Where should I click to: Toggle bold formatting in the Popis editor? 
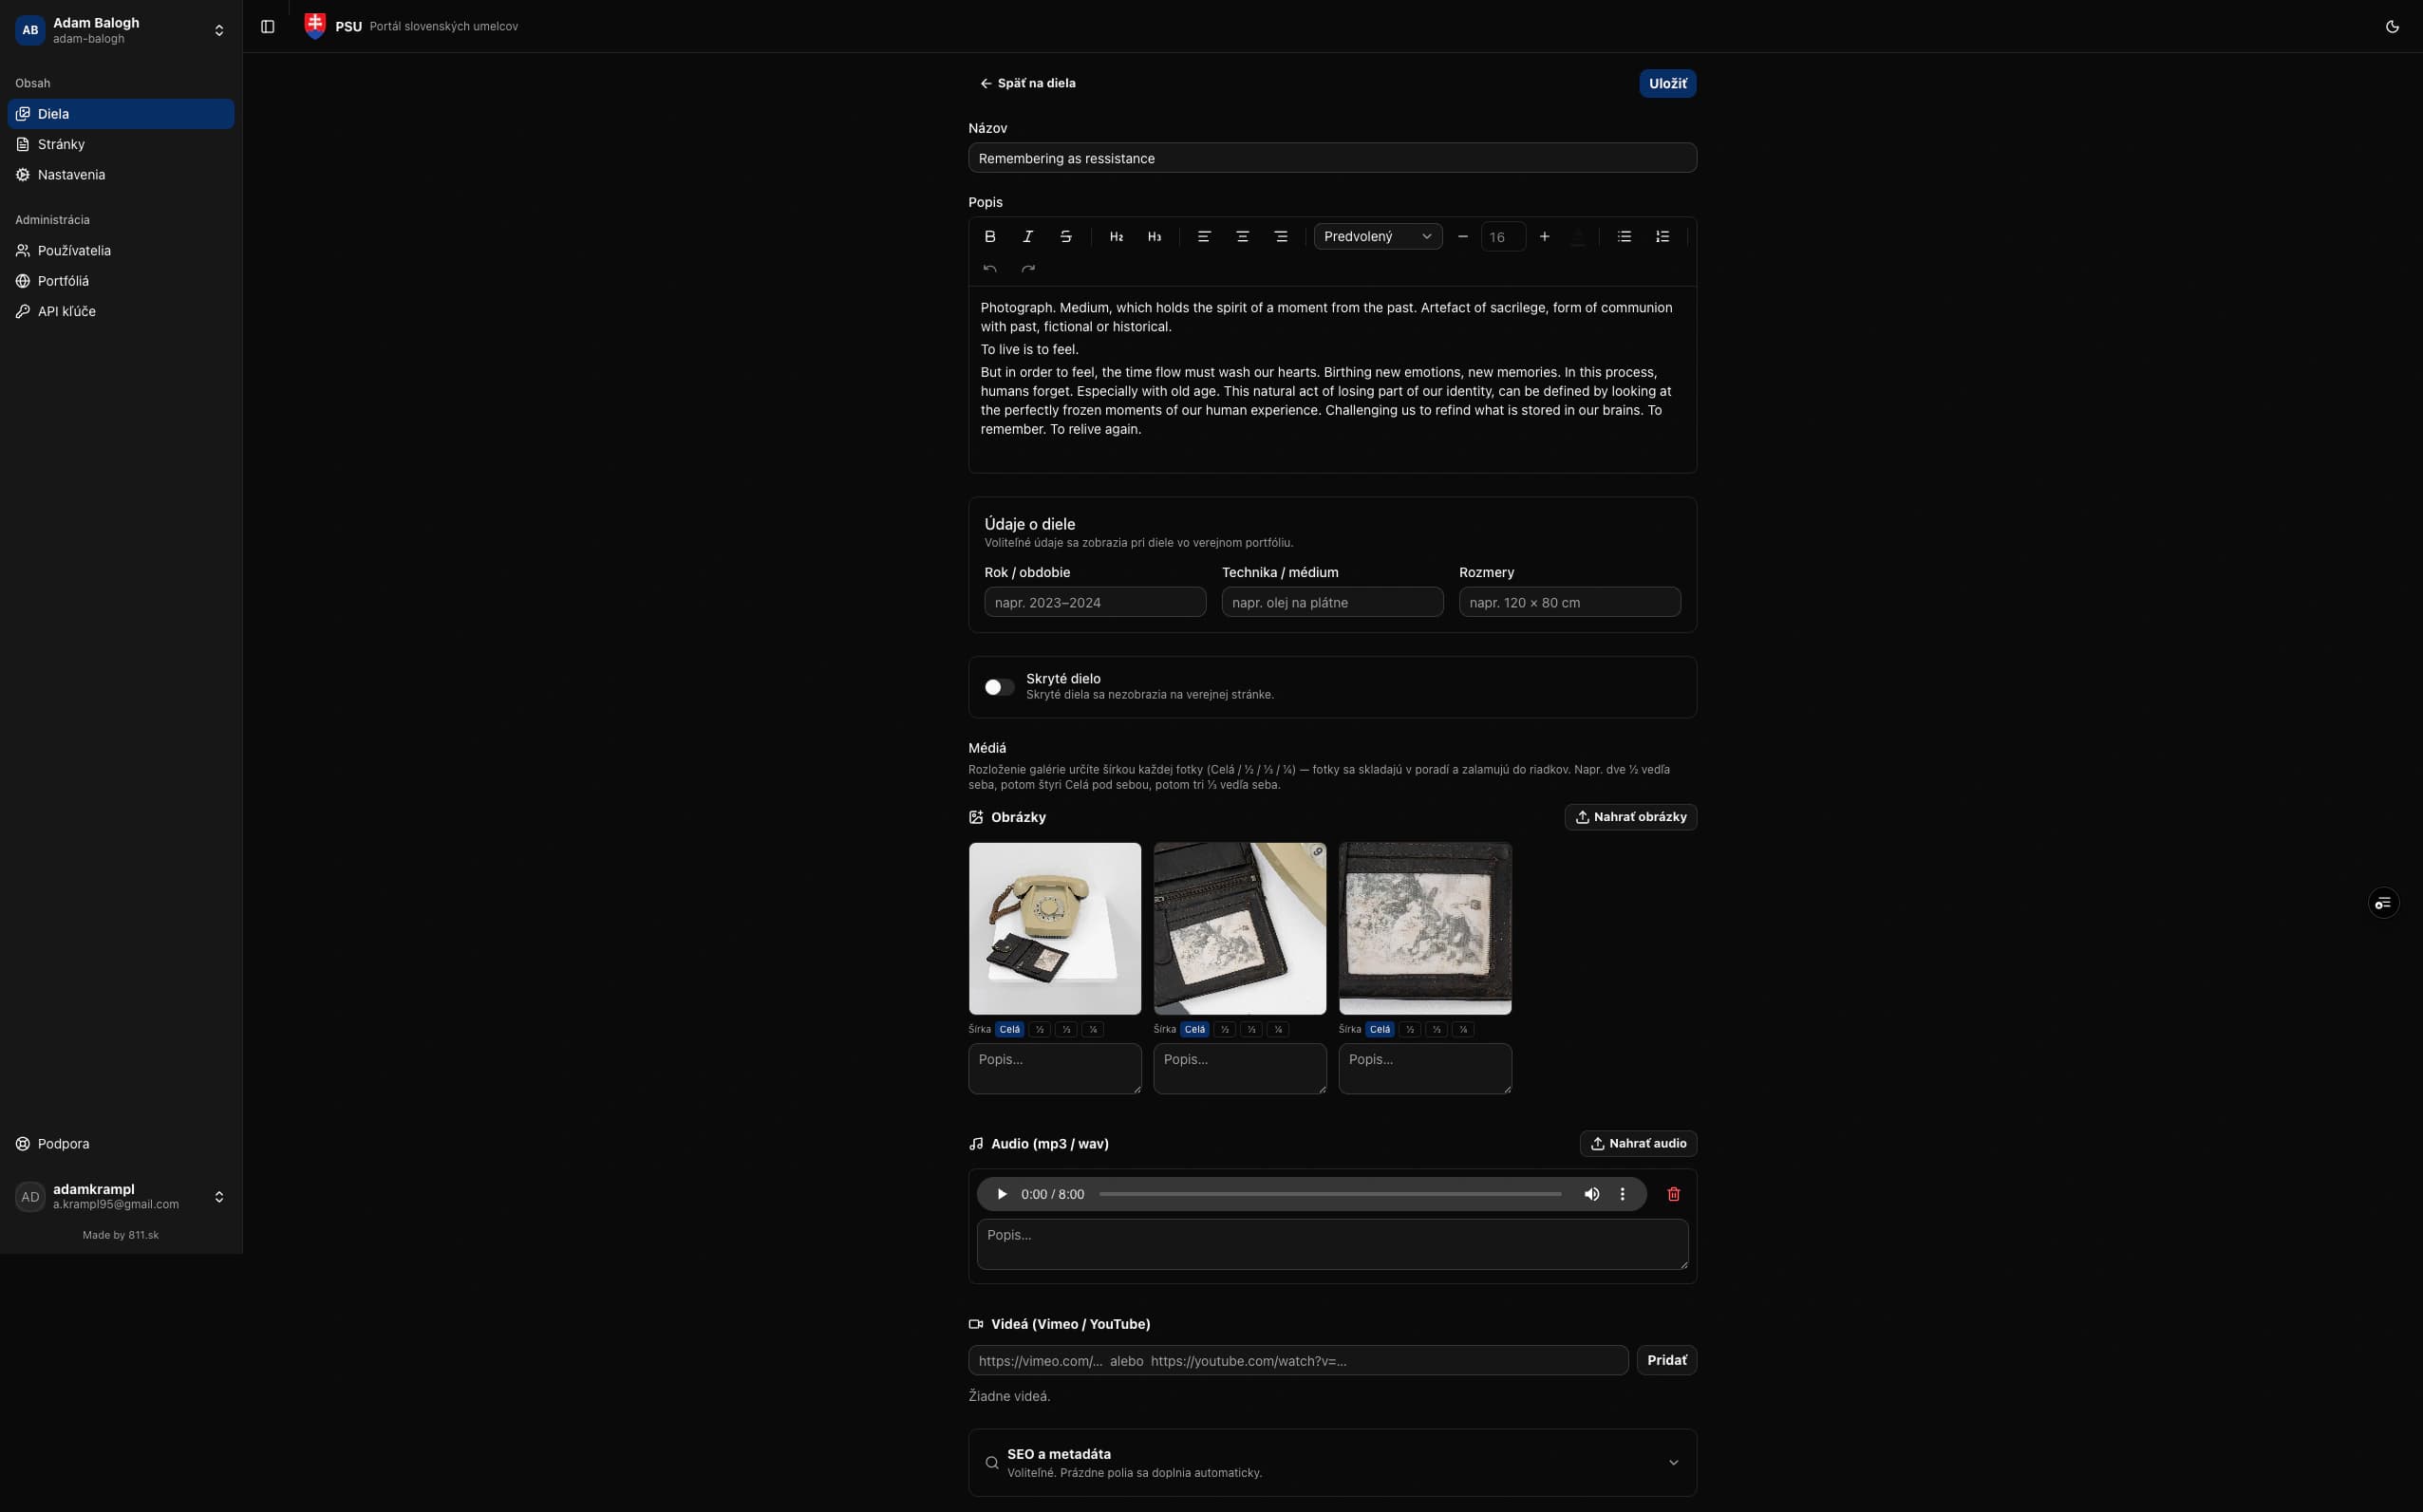click(x=990, y=237)
